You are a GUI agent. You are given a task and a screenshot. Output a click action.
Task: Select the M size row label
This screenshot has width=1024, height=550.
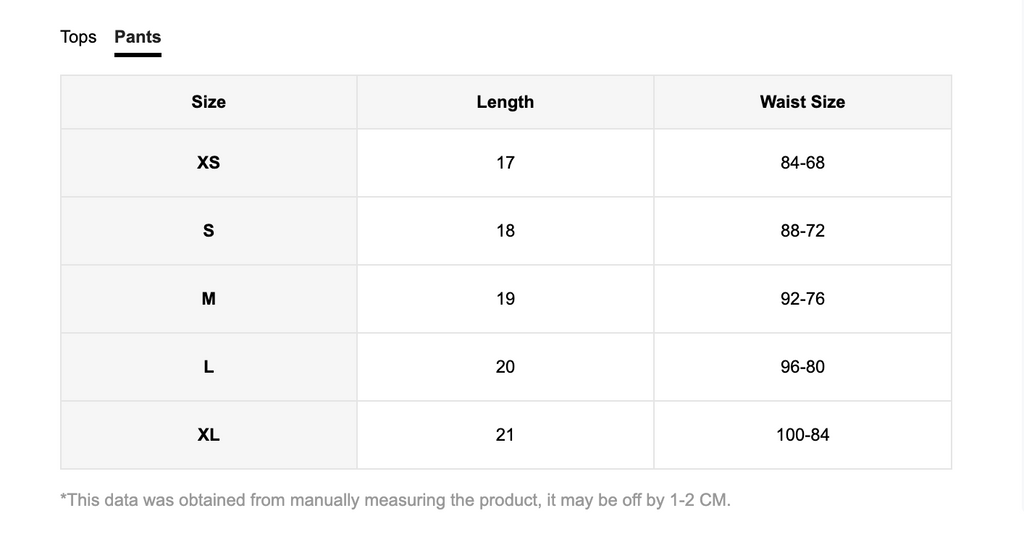coord(209,299)
